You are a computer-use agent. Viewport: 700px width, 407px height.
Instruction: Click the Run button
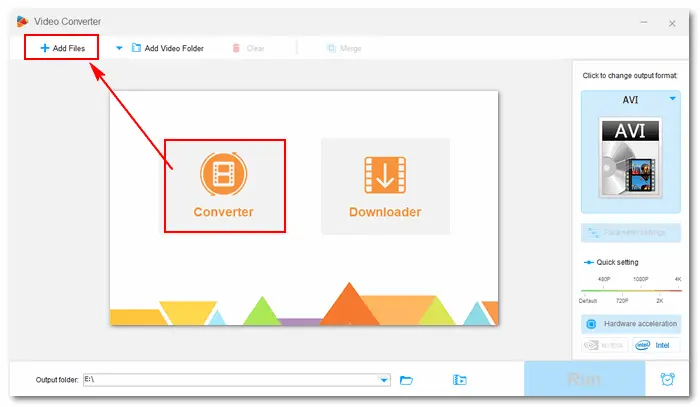(584, 379)
